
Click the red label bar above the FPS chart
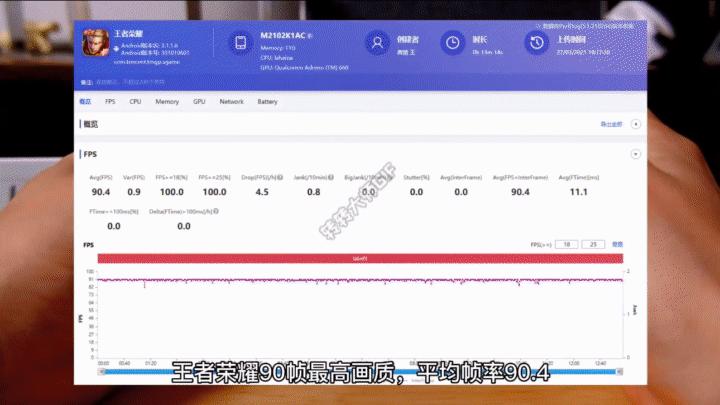click(x=360, y=259)
